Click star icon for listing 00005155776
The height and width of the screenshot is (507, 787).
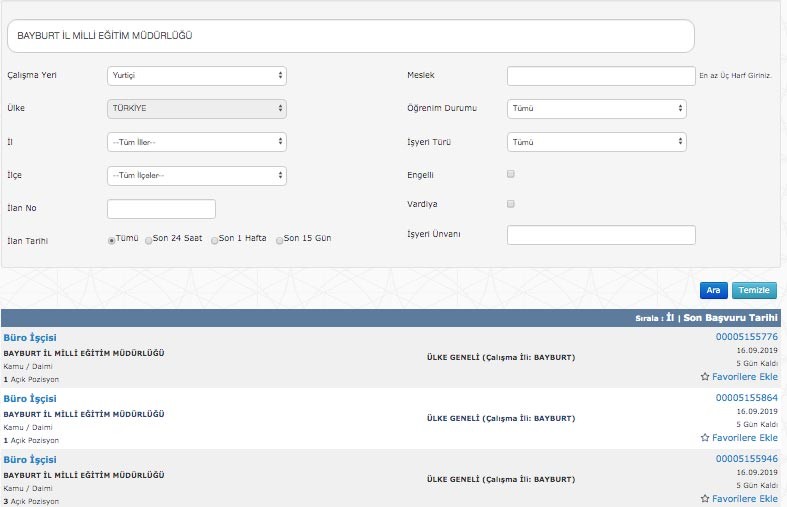pyautogui.click(x=704, y=378)
